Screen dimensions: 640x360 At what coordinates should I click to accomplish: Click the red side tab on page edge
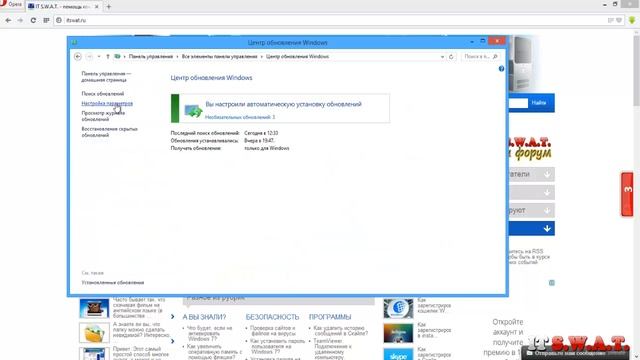pyautogui.click(x=627, y=194)
